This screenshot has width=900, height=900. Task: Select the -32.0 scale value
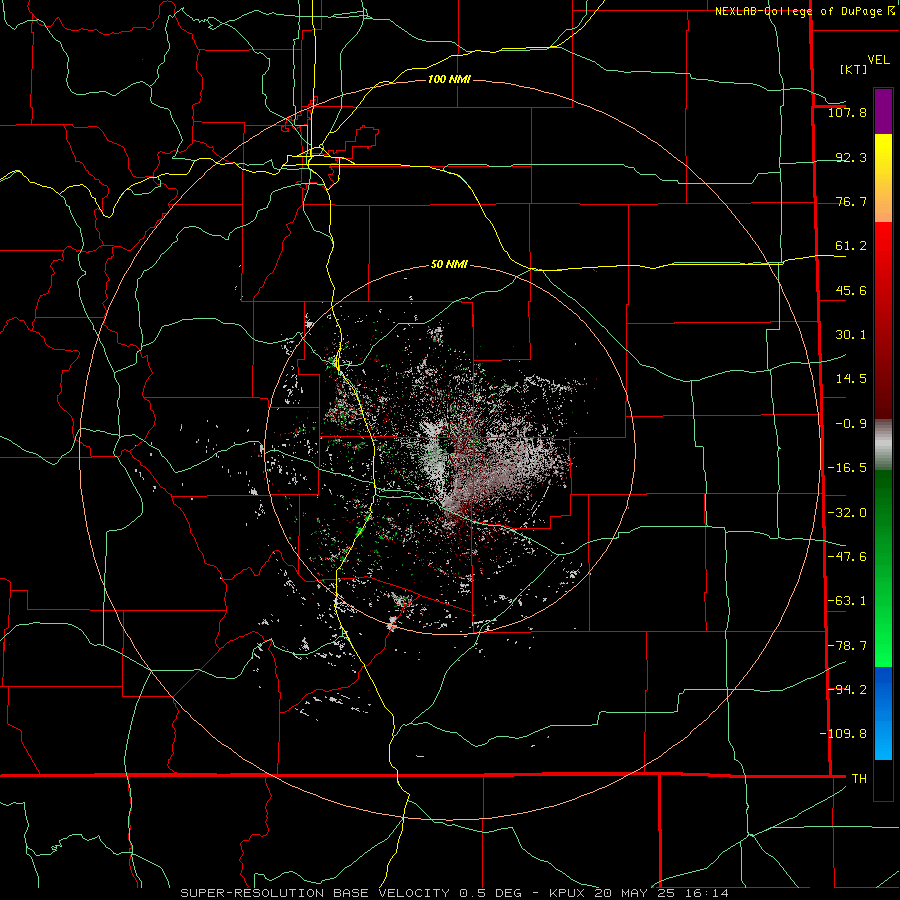[847, 513]
